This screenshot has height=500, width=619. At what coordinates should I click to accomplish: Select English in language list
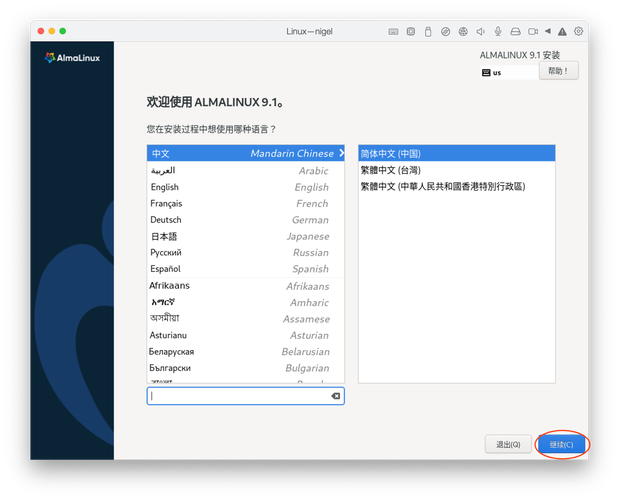coord(246,187)
